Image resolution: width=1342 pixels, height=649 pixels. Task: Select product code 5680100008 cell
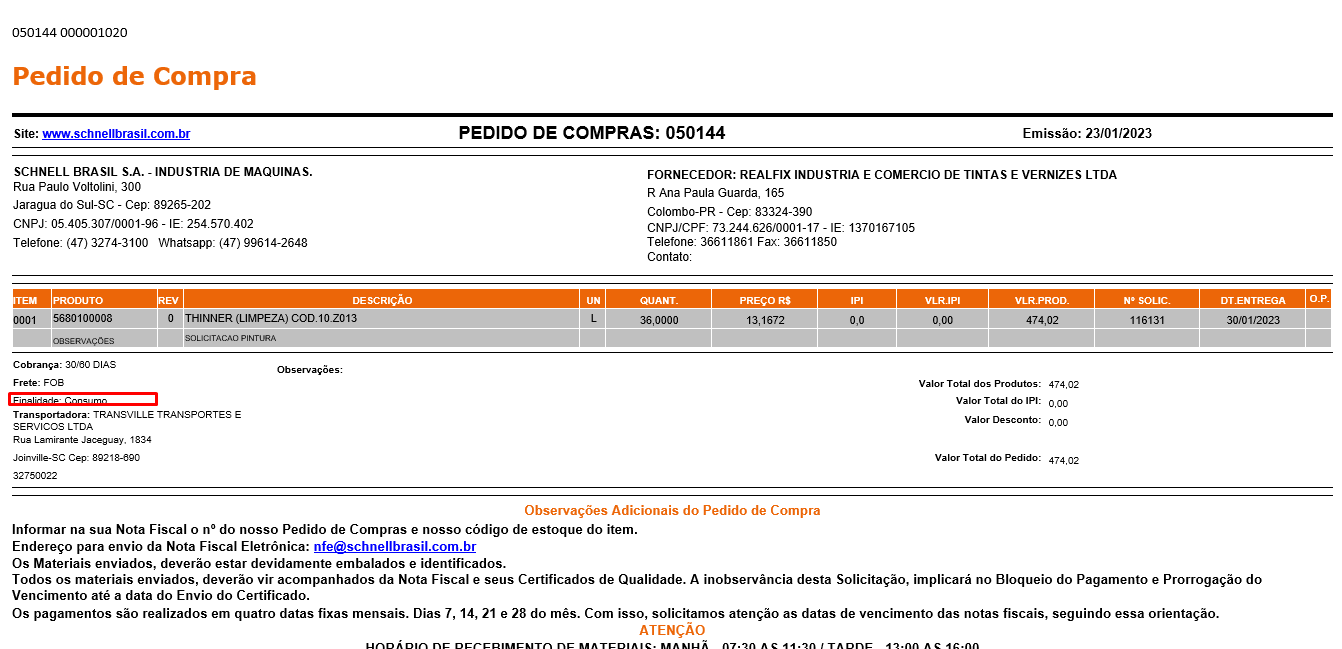click(83, 319)
